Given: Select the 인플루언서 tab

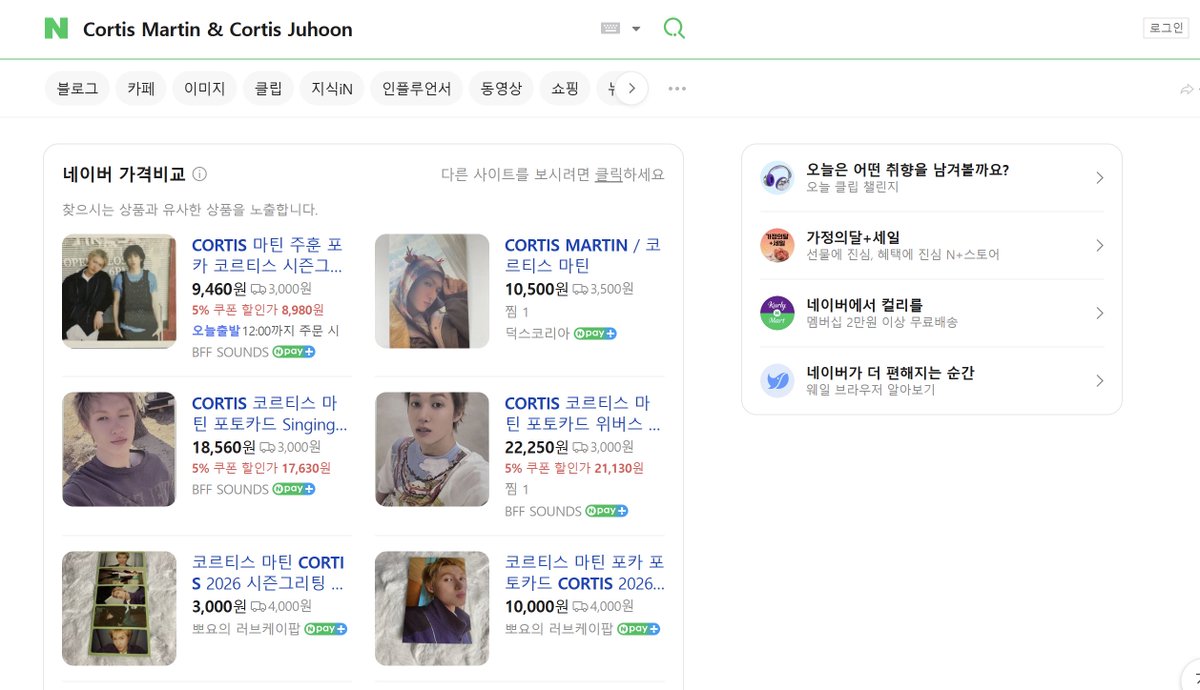Looking at the screenshot, I should 417,88.
